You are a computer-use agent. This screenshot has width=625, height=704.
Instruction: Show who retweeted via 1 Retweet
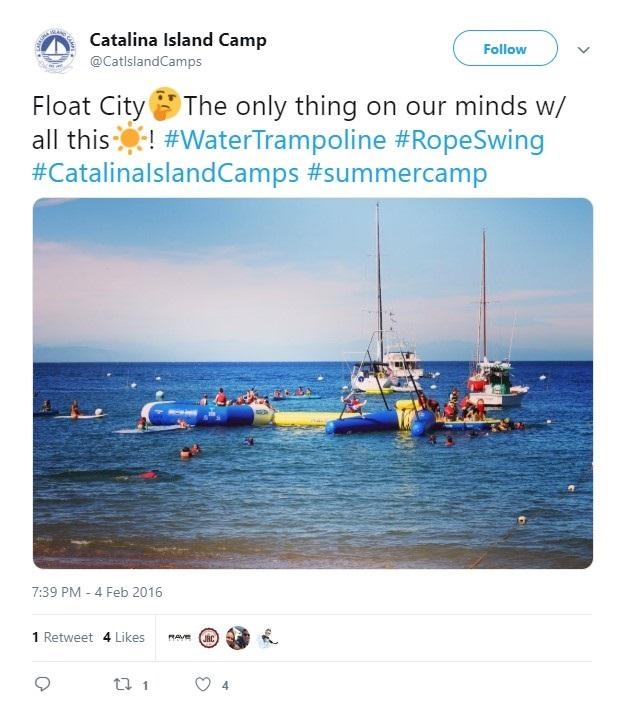pos(62,637)
